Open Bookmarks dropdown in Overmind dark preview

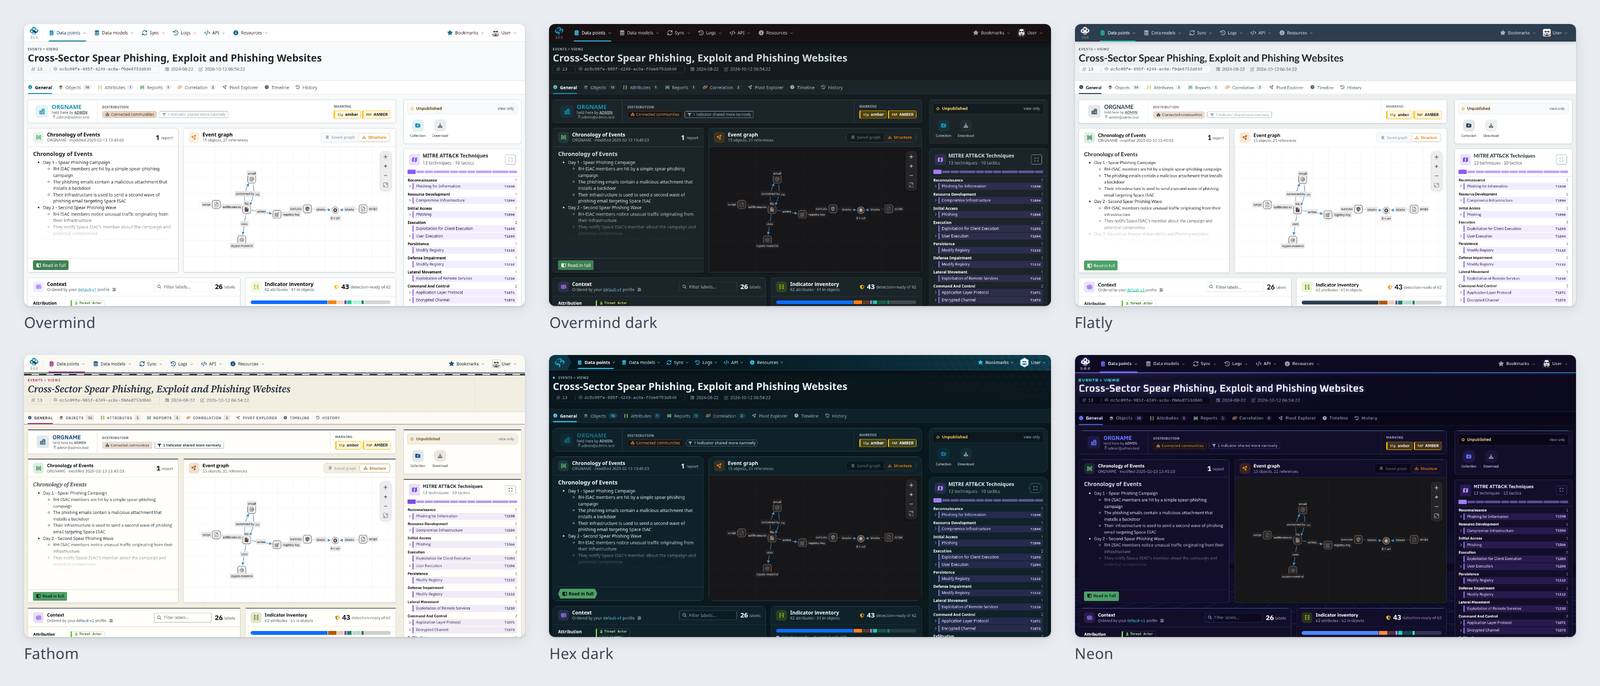(992, 33)
